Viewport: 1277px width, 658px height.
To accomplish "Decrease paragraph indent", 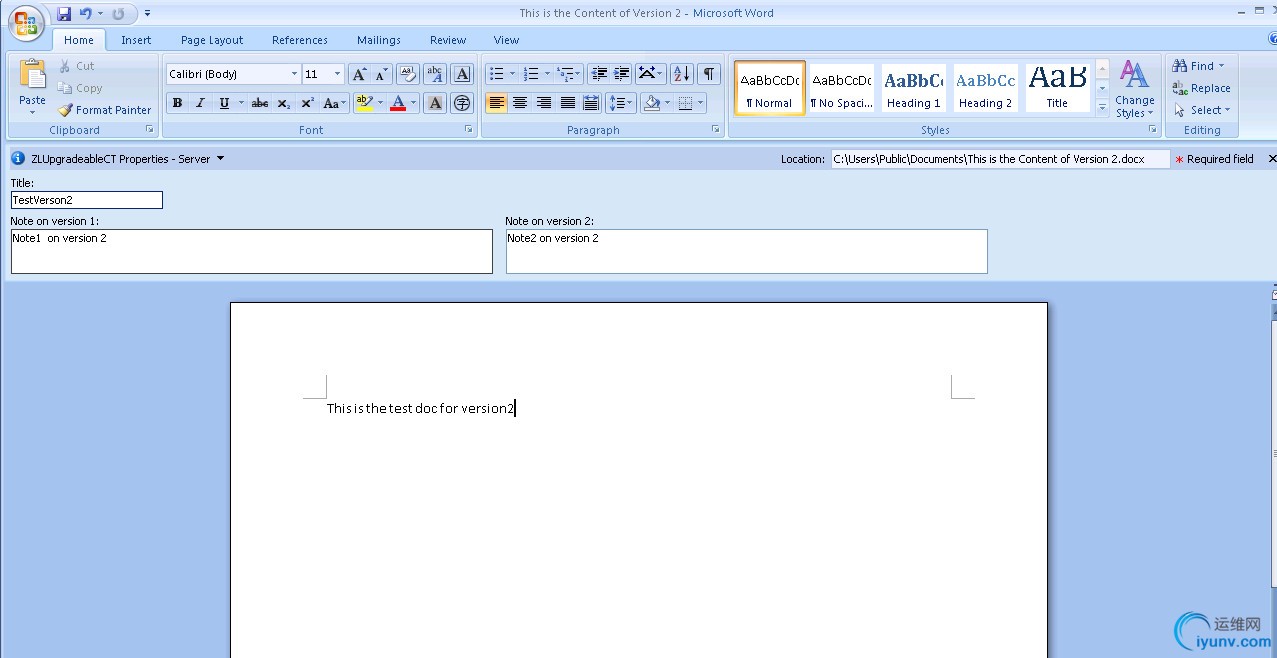I will pos(599,74).
